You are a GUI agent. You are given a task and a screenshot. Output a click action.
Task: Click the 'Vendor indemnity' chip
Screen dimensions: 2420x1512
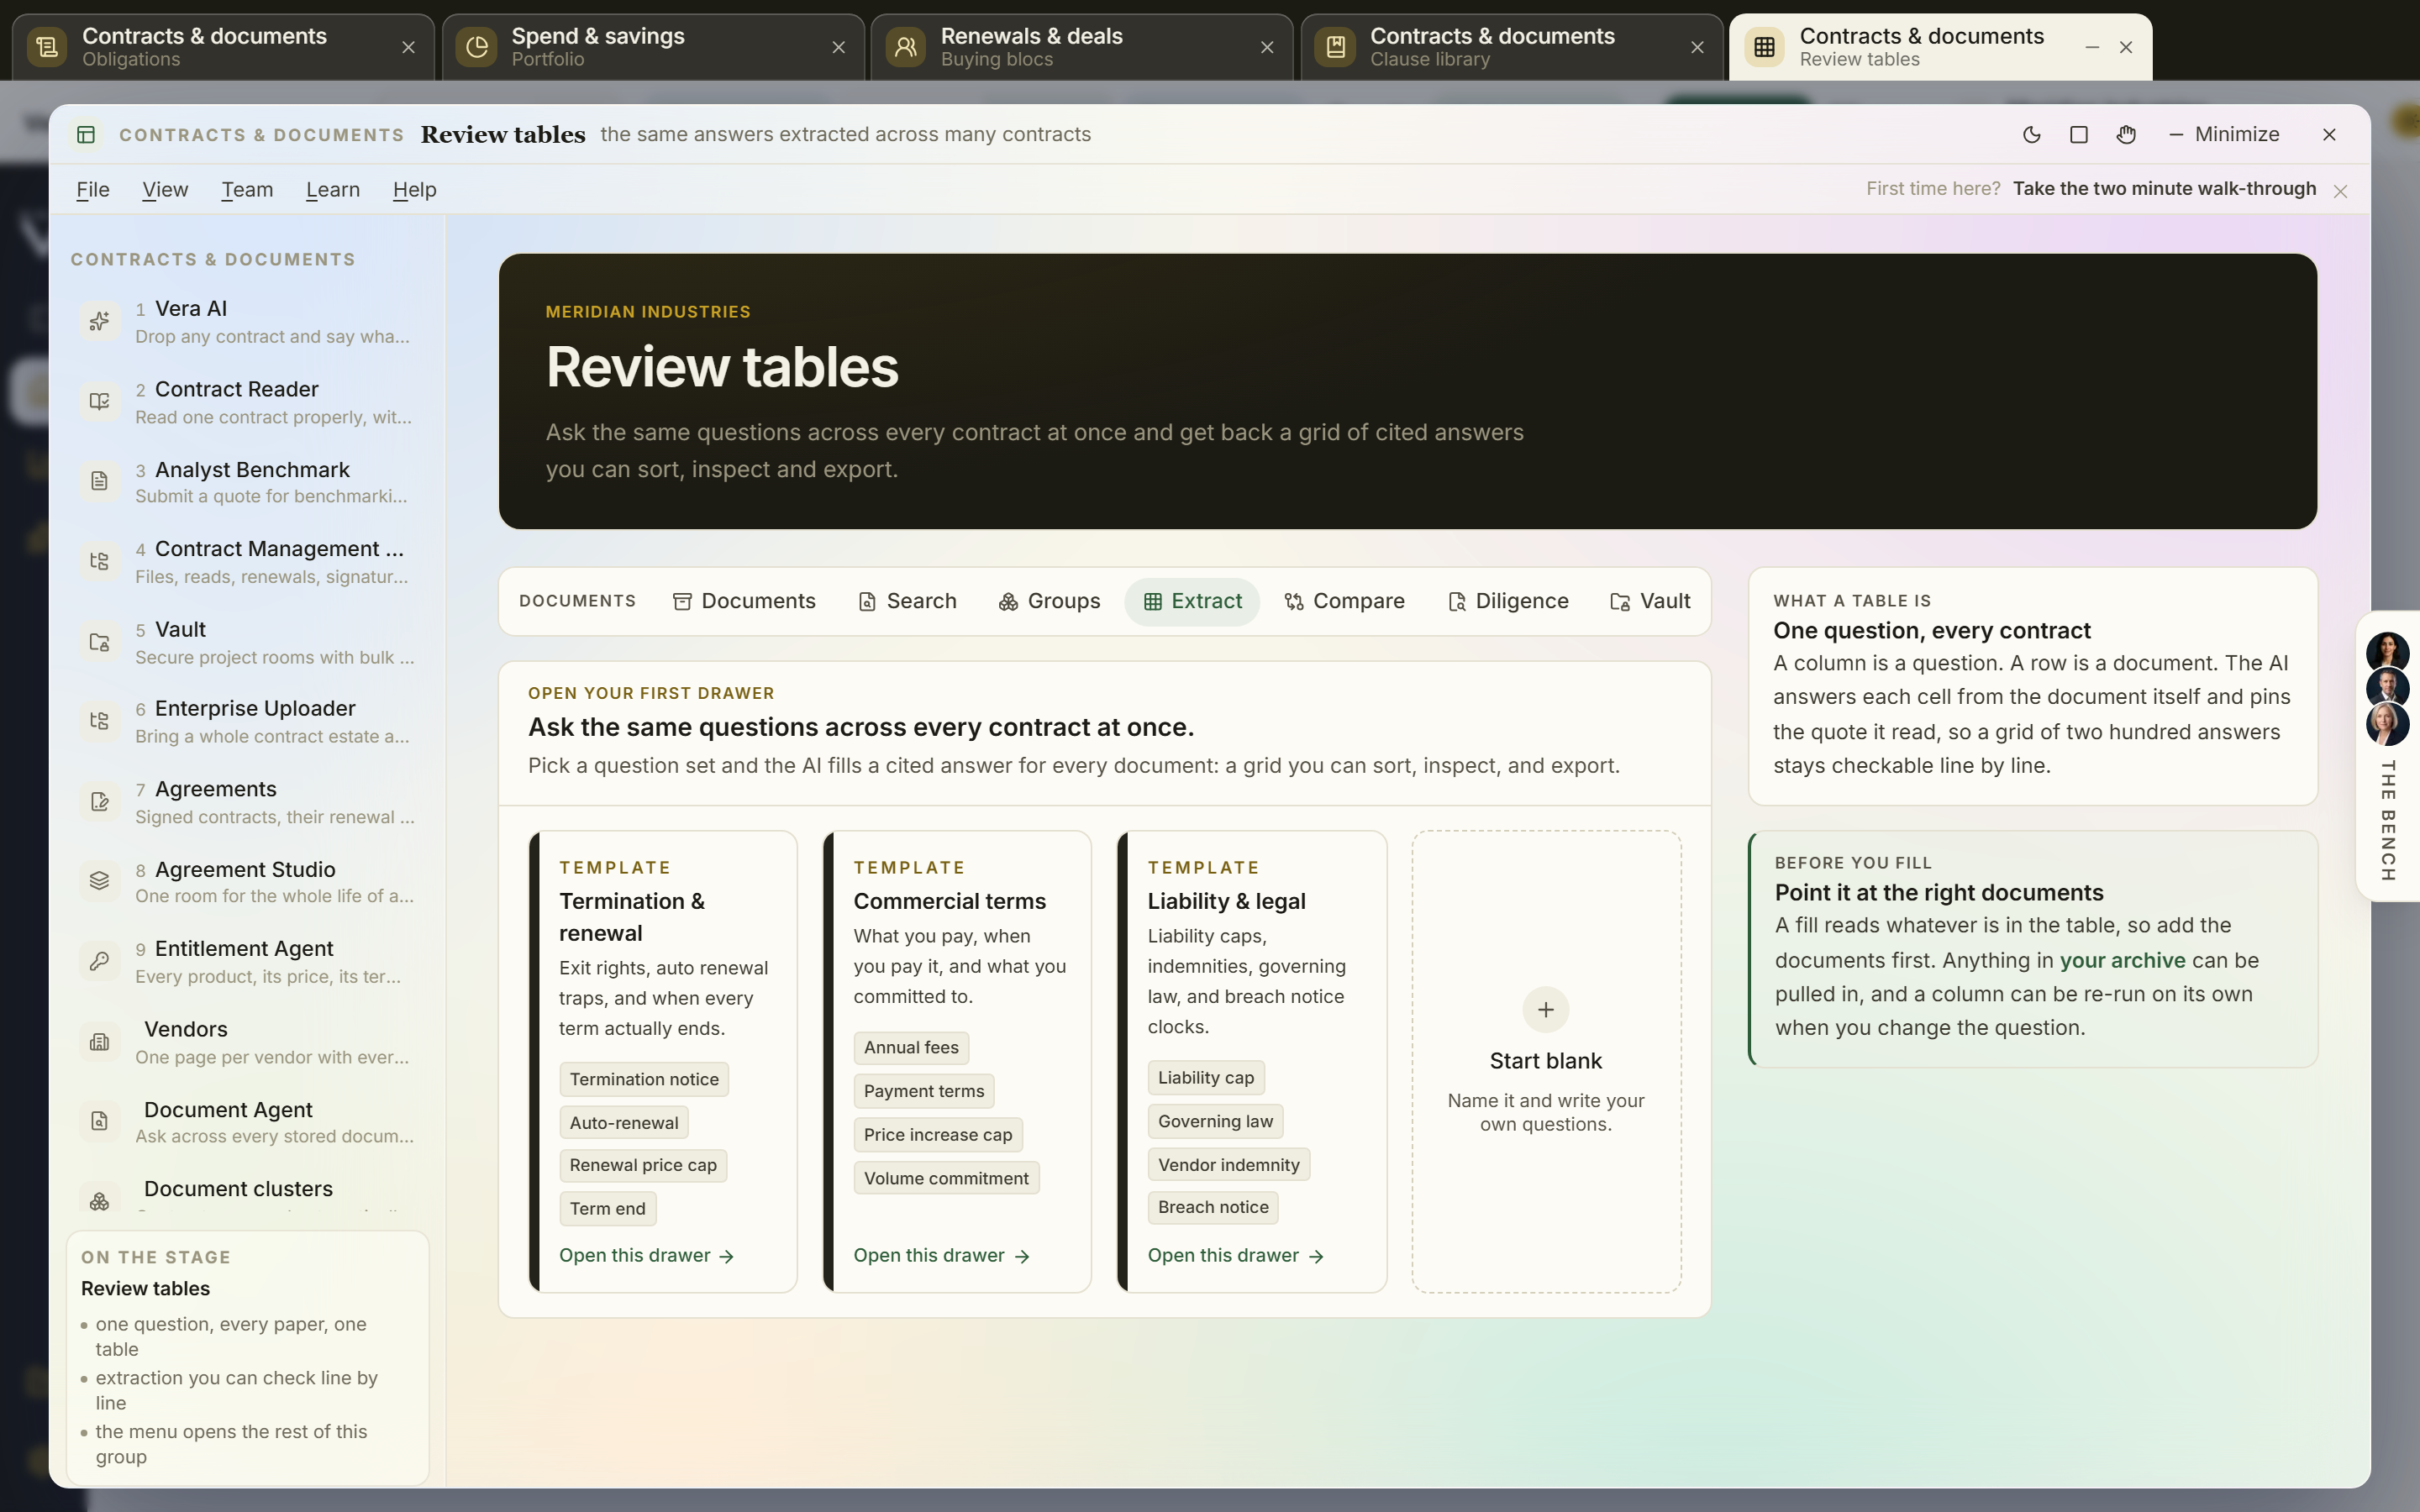click(x=1228, y=1165)
